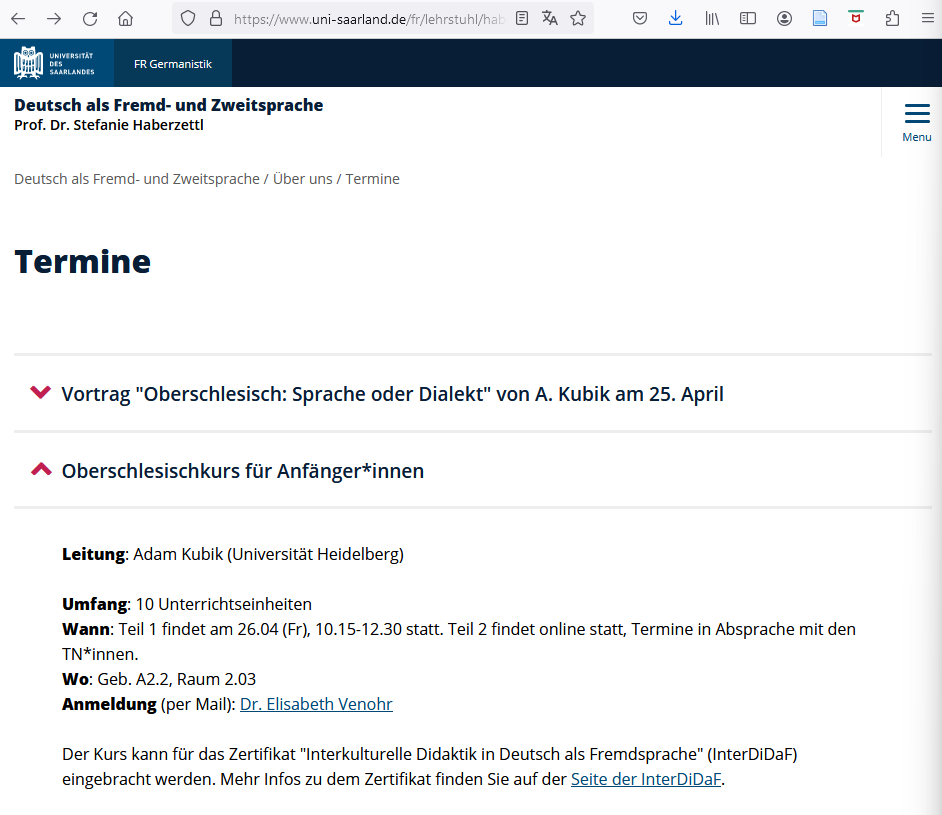Open the FR Germanistik tab
This screenshot has height=815, width=942.
tap(173, 64)
